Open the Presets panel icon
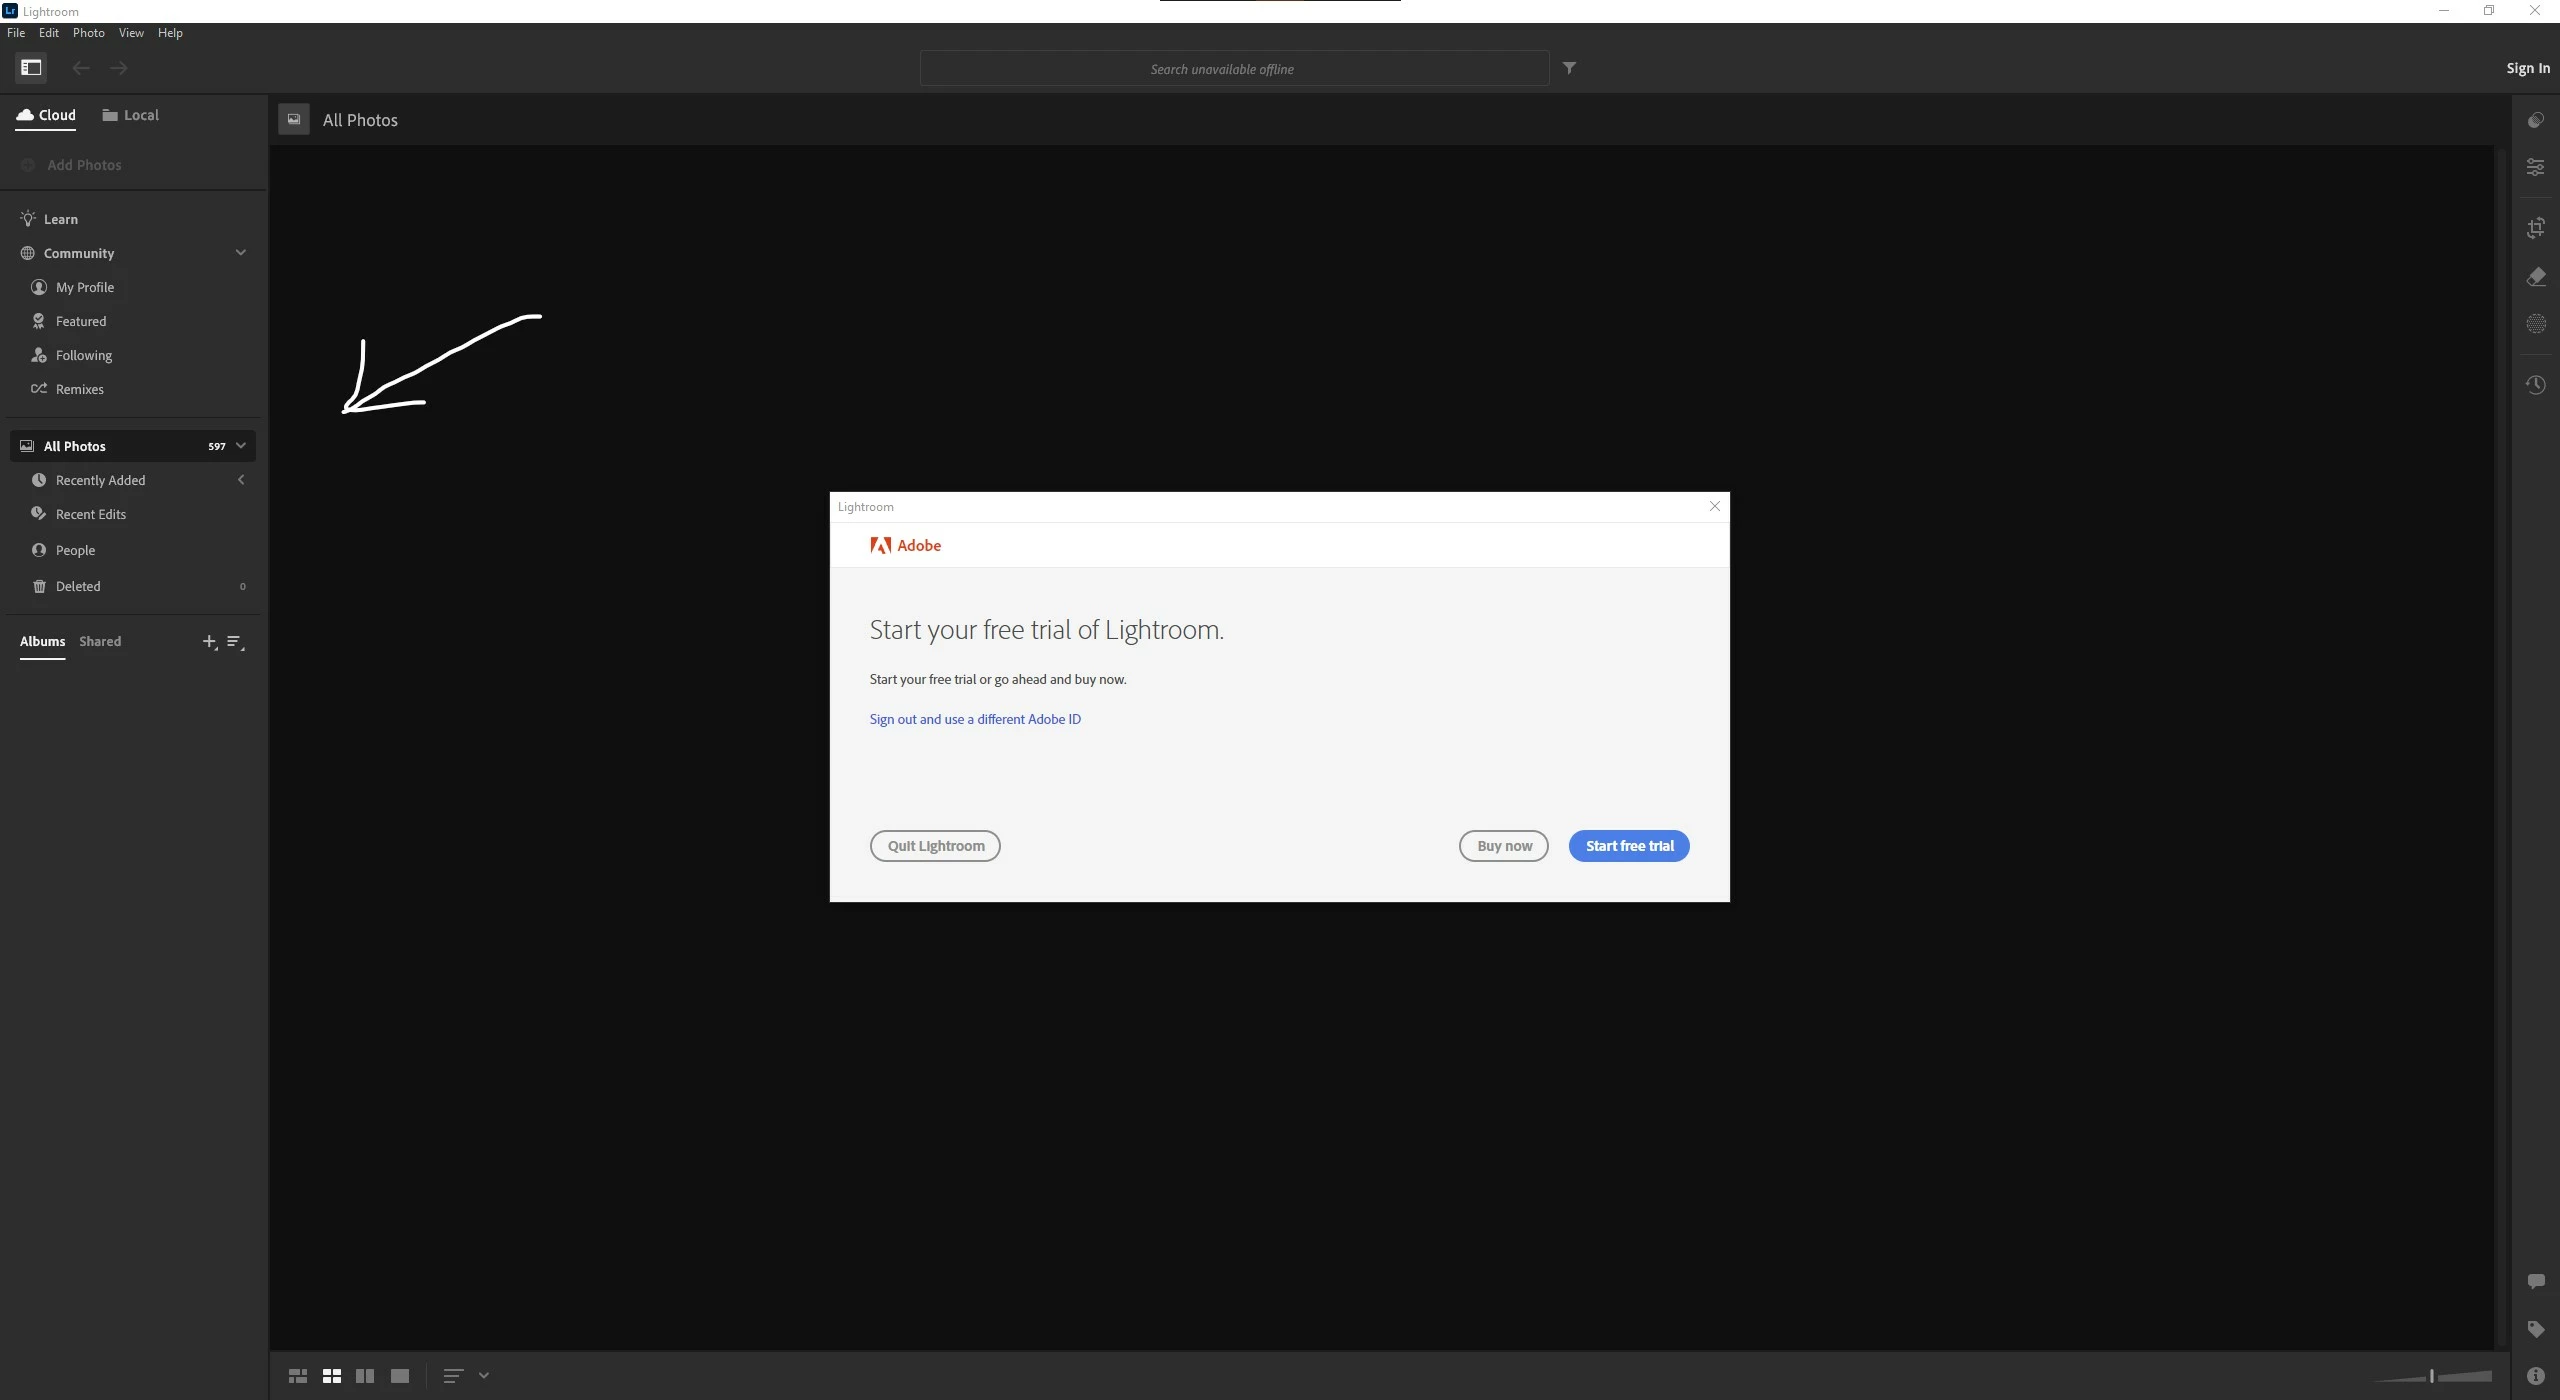Image resolution: width=2560 pixels, height=1400 pixels. tap(2535, 121)
